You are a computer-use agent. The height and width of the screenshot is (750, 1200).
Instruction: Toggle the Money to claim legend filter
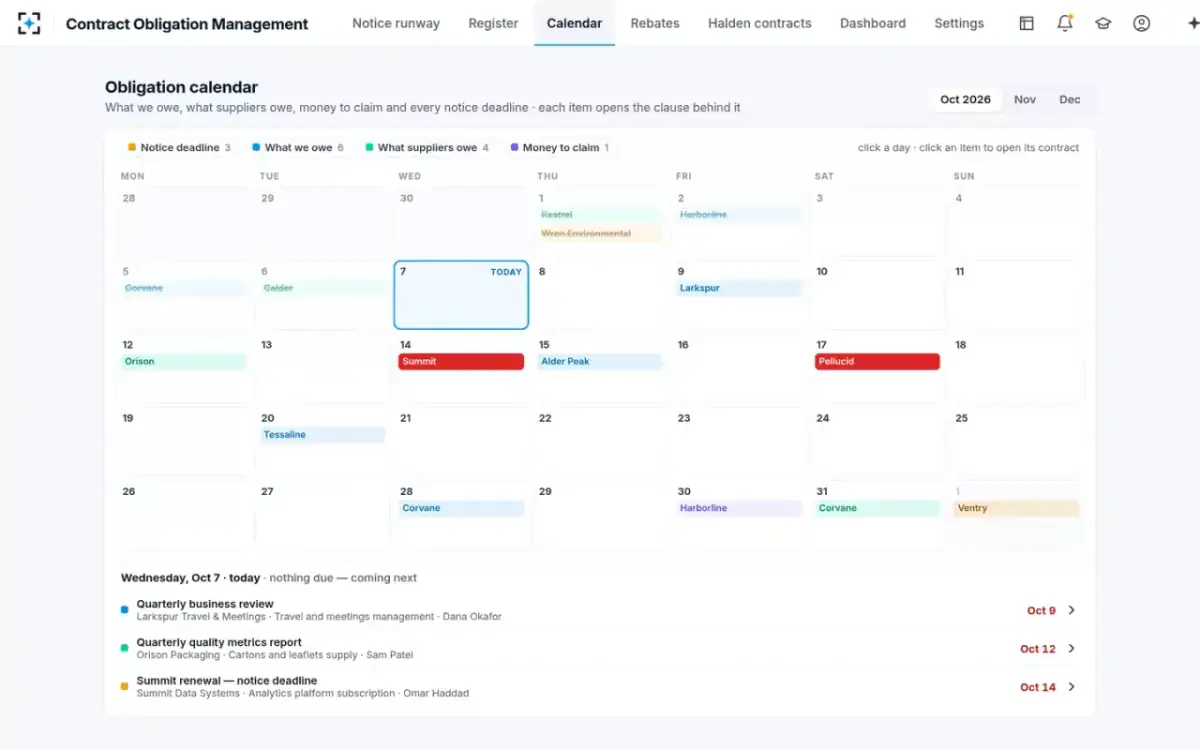tap(559, 148)
